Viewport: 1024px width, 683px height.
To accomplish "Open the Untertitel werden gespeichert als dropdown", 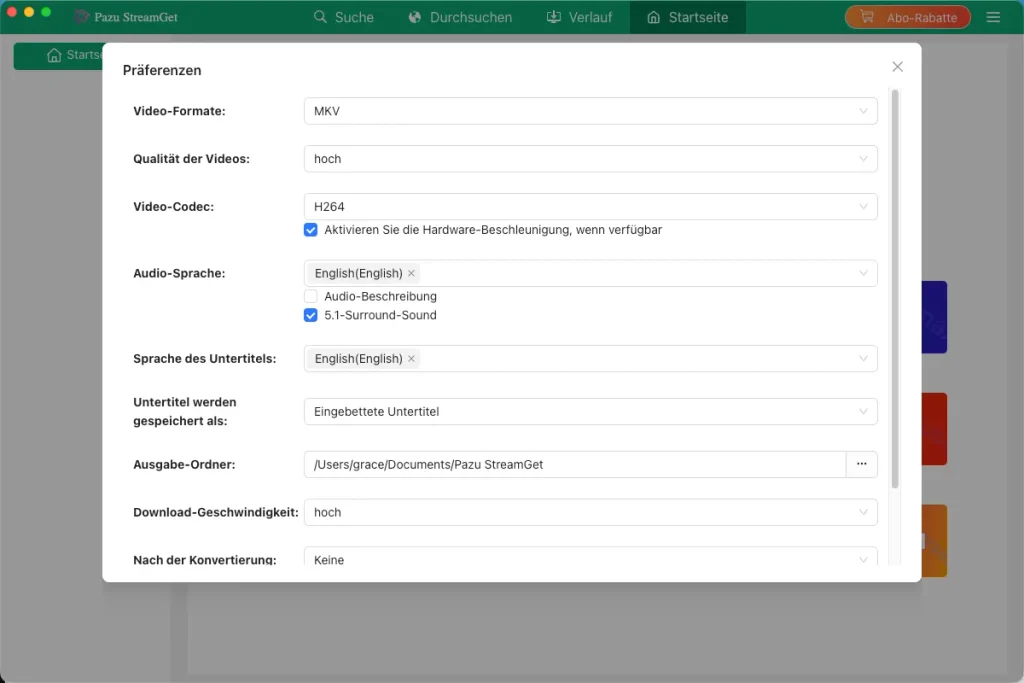I will [590, 411].
